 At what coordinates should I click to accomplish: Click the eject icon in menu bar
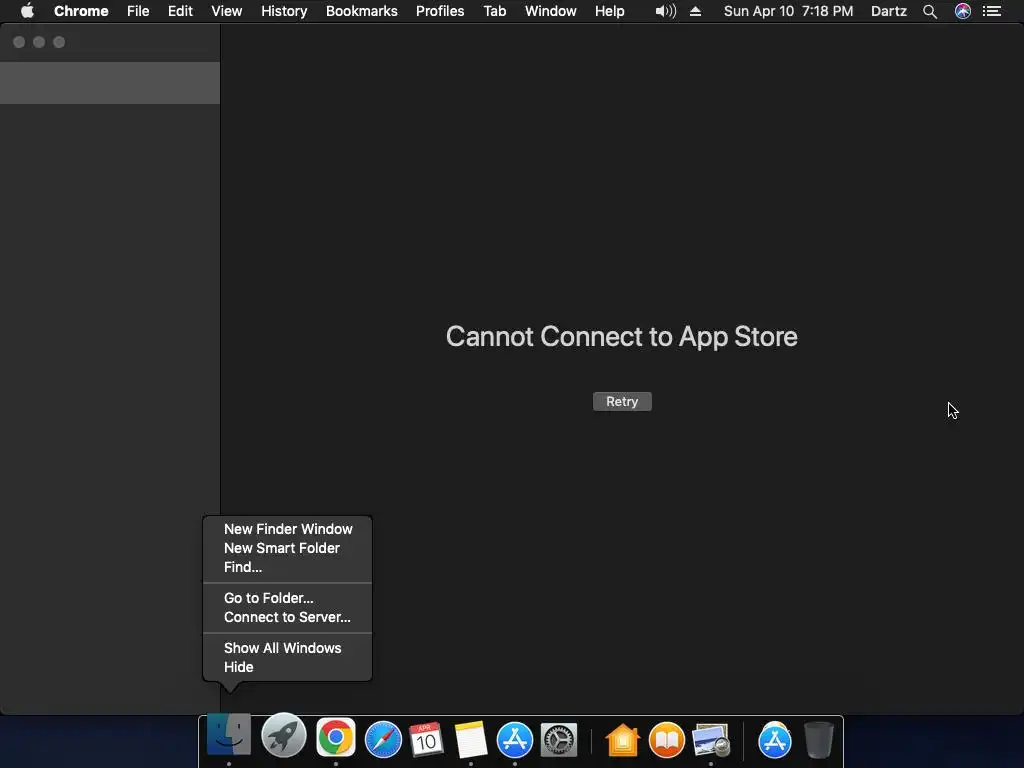pyautogui.click(x=696, y=11)
